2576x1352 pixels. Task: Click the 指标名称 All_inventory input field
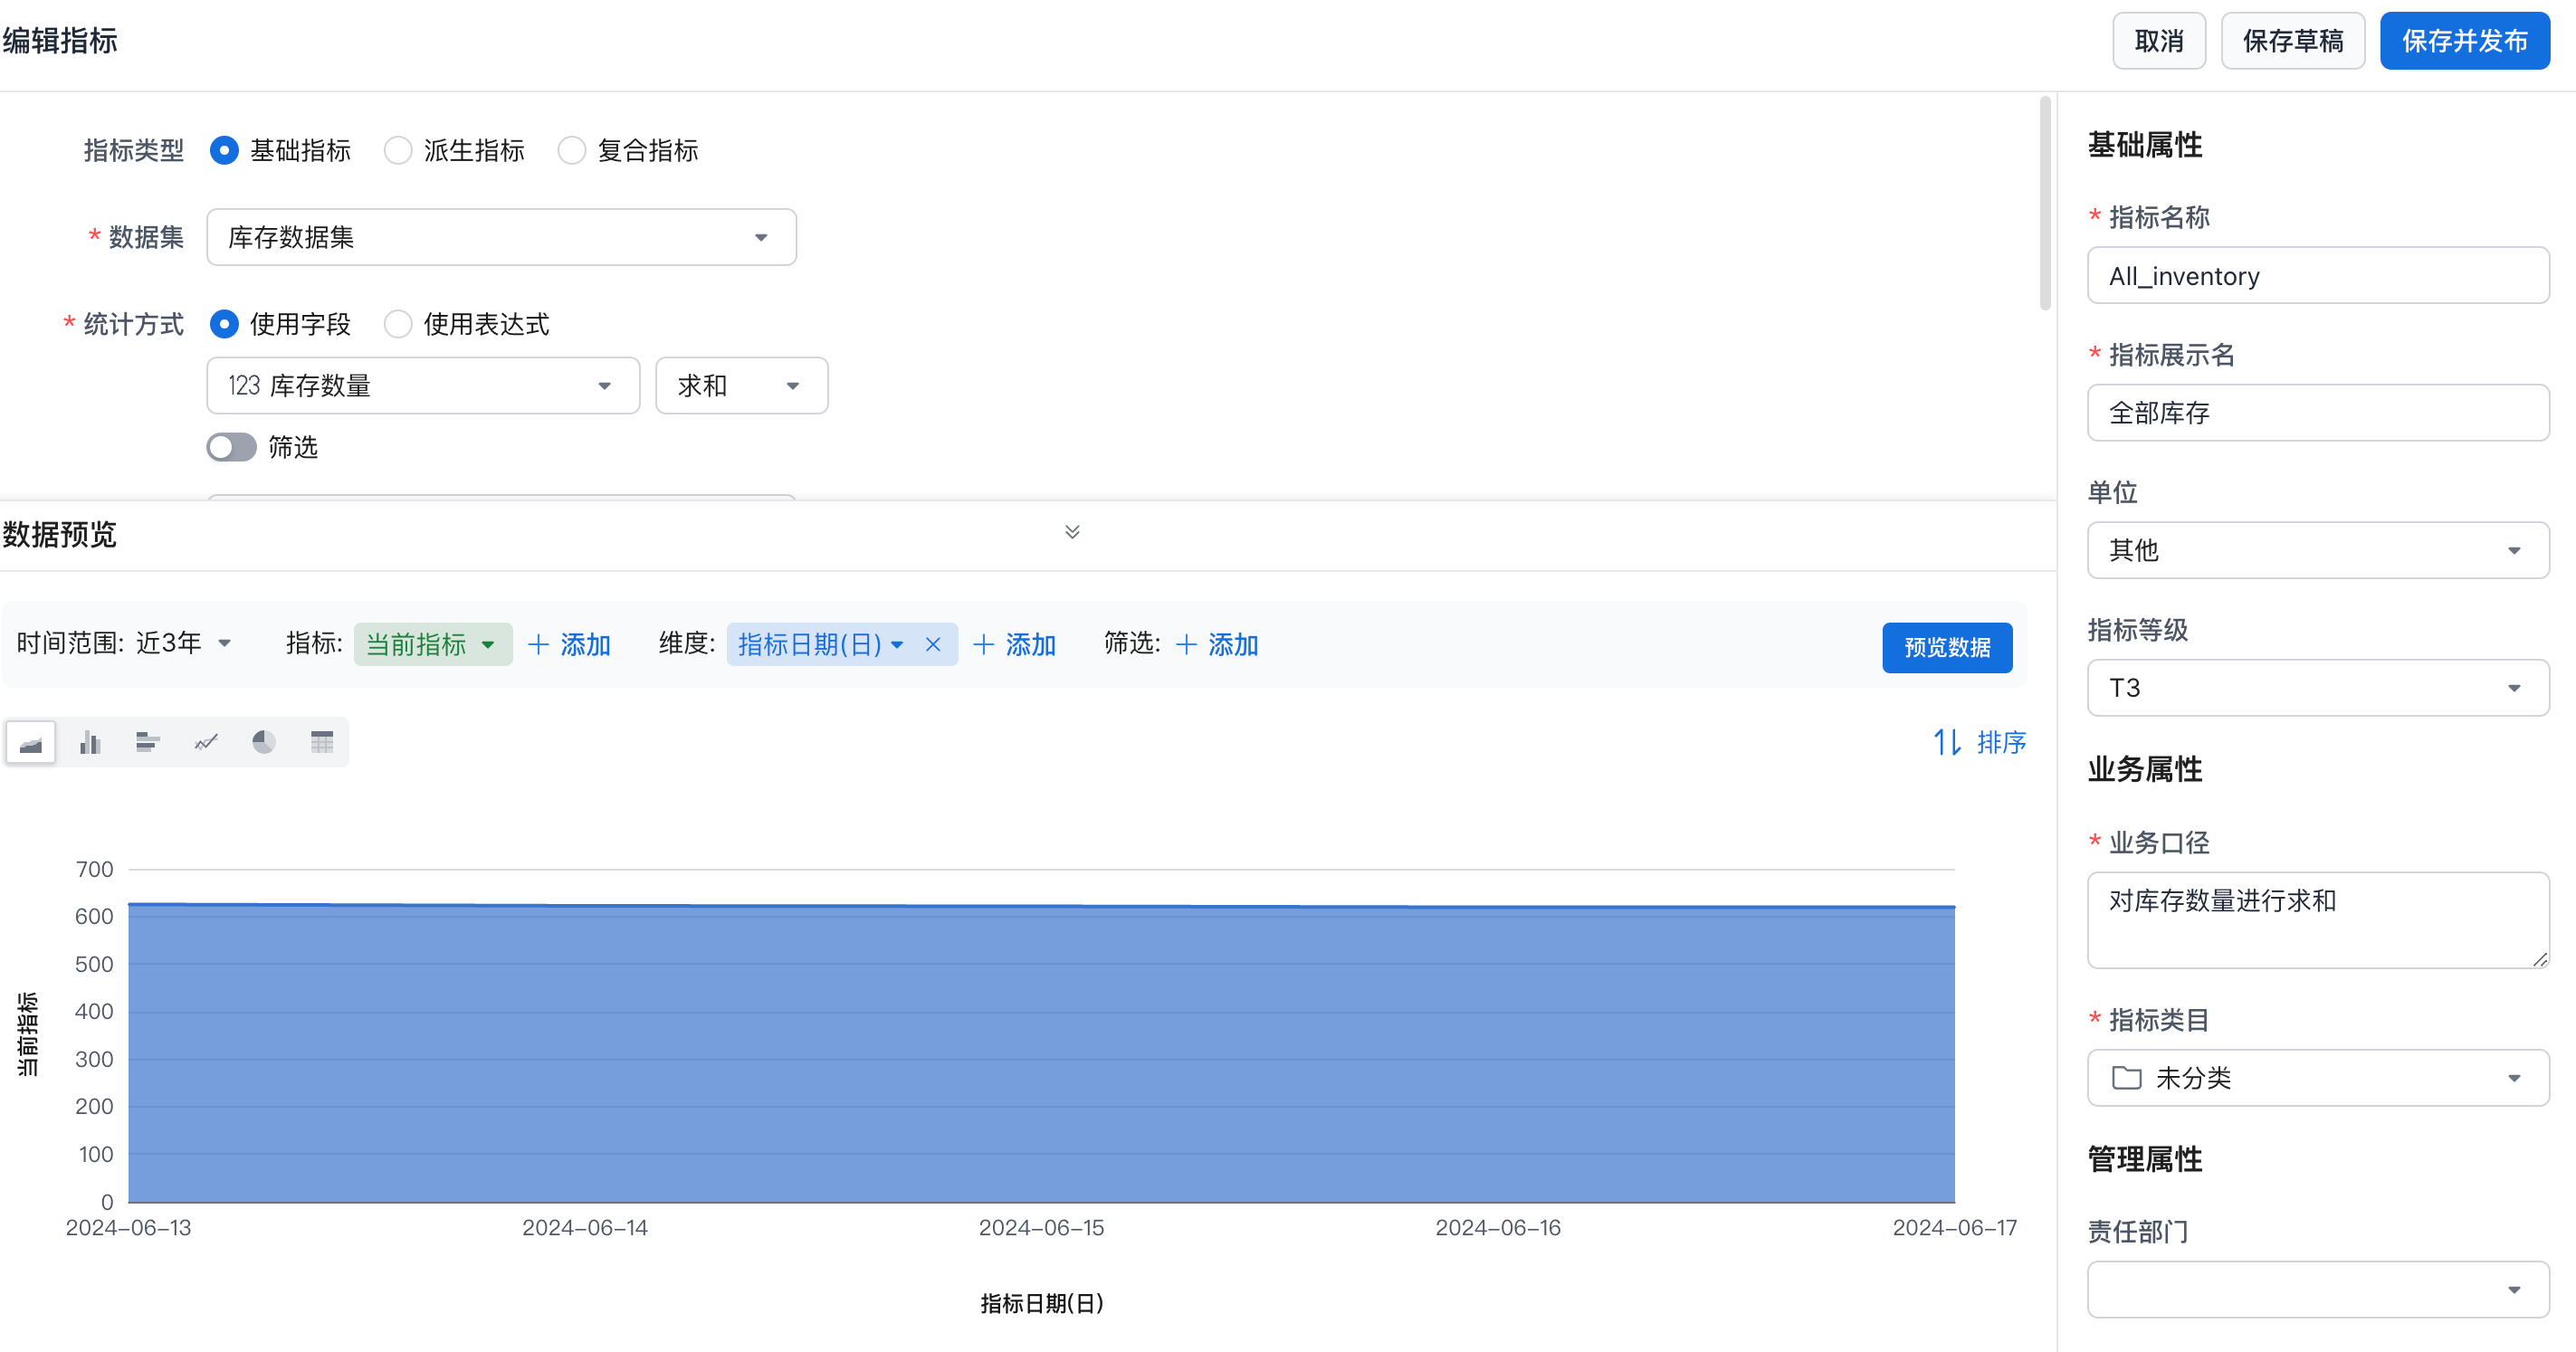point(2317,276)
